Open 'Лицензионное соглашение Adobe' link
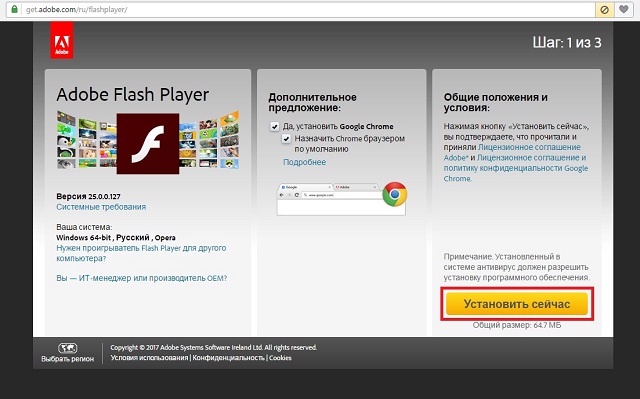 click(x=512, y=152)
